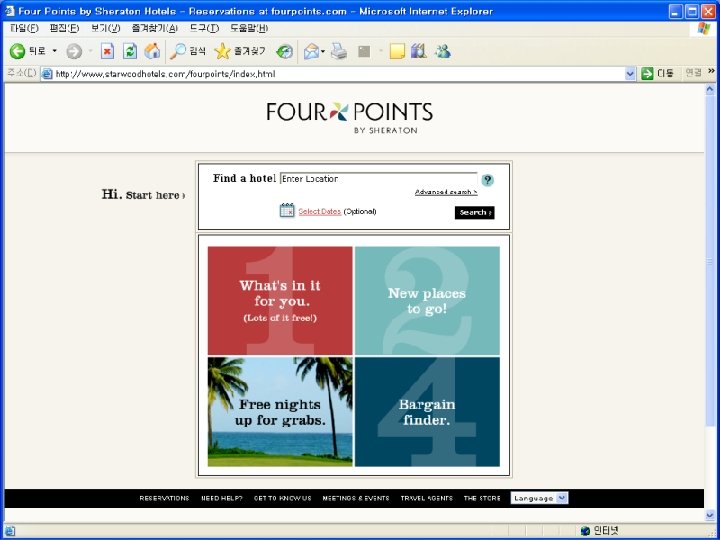Click the yellow note Discuss icon
Screen dimensions: 720x540
click(397, 51)
